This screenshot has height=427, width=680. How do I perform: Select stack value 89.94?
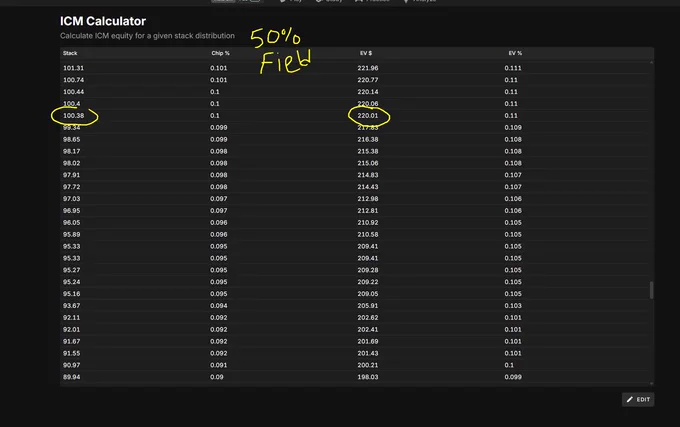pyautogui.click(x=72, y=377)
